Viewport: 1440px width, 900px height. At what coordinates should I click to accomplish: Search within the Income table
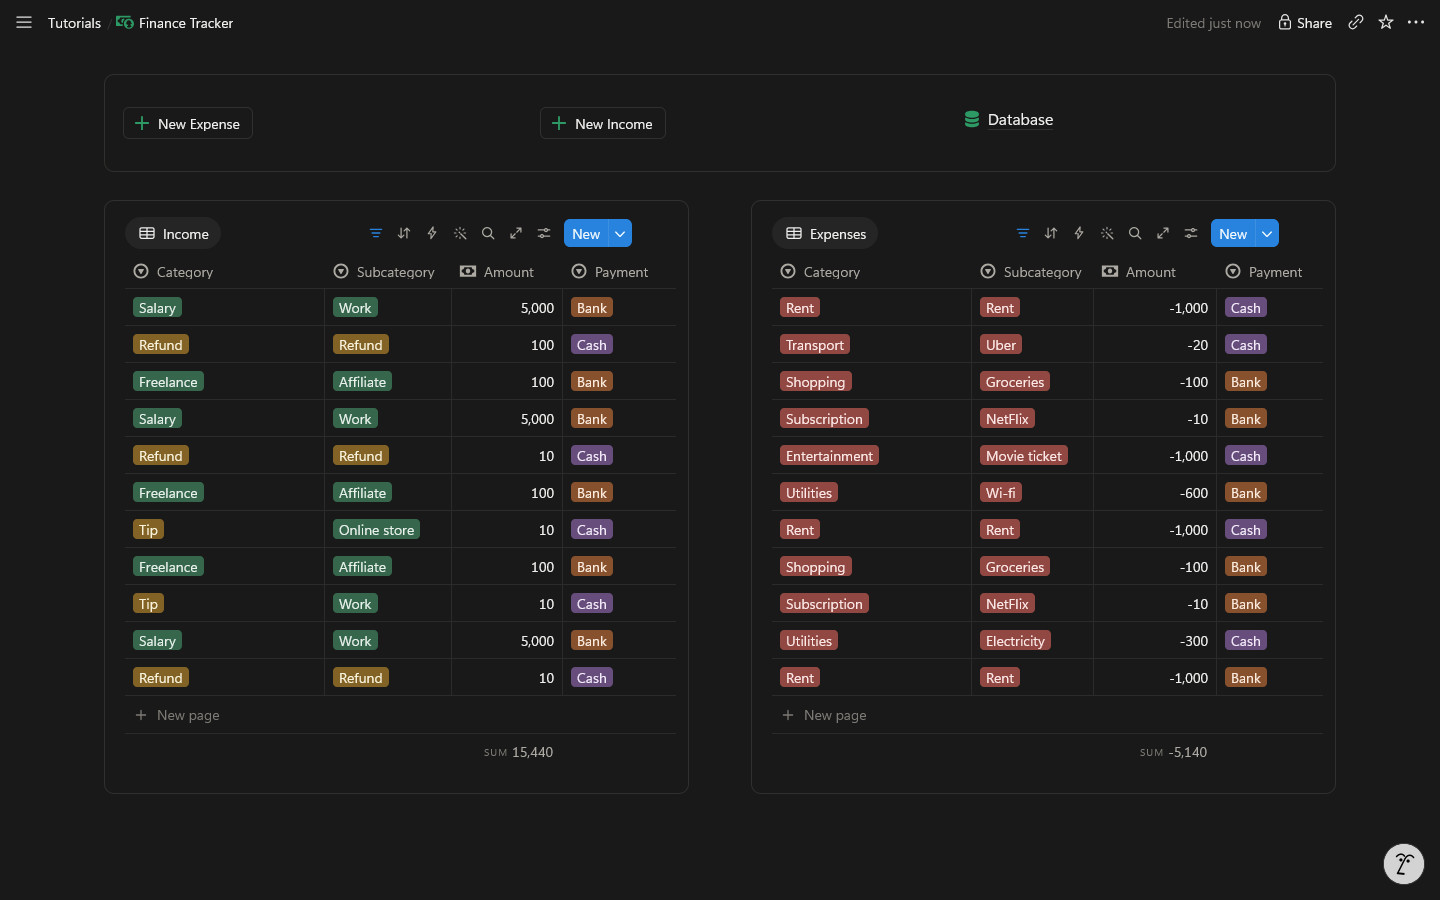(488, 233)
